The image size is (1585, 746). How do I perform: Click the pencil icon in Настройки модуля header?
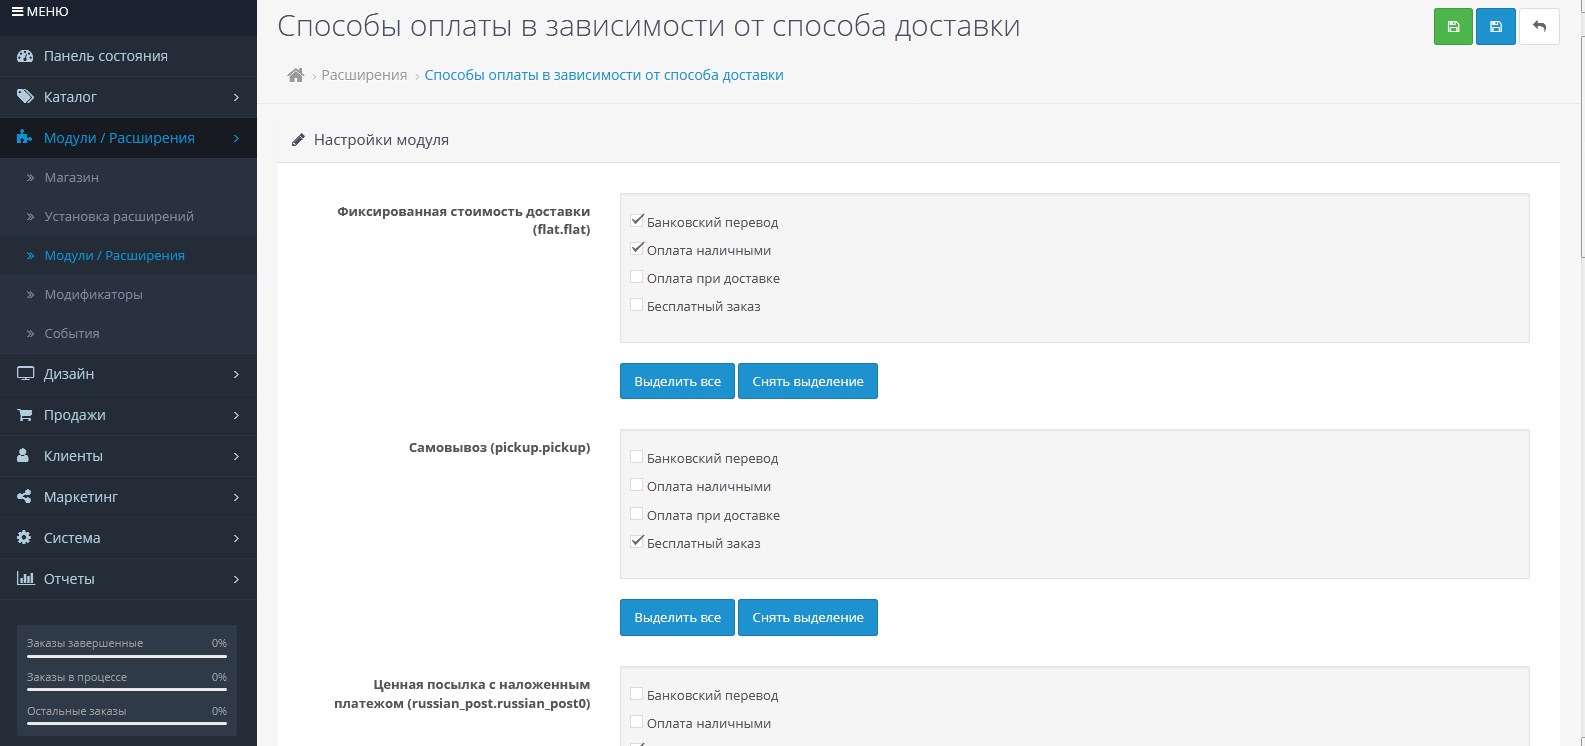[x=298, y=140]
